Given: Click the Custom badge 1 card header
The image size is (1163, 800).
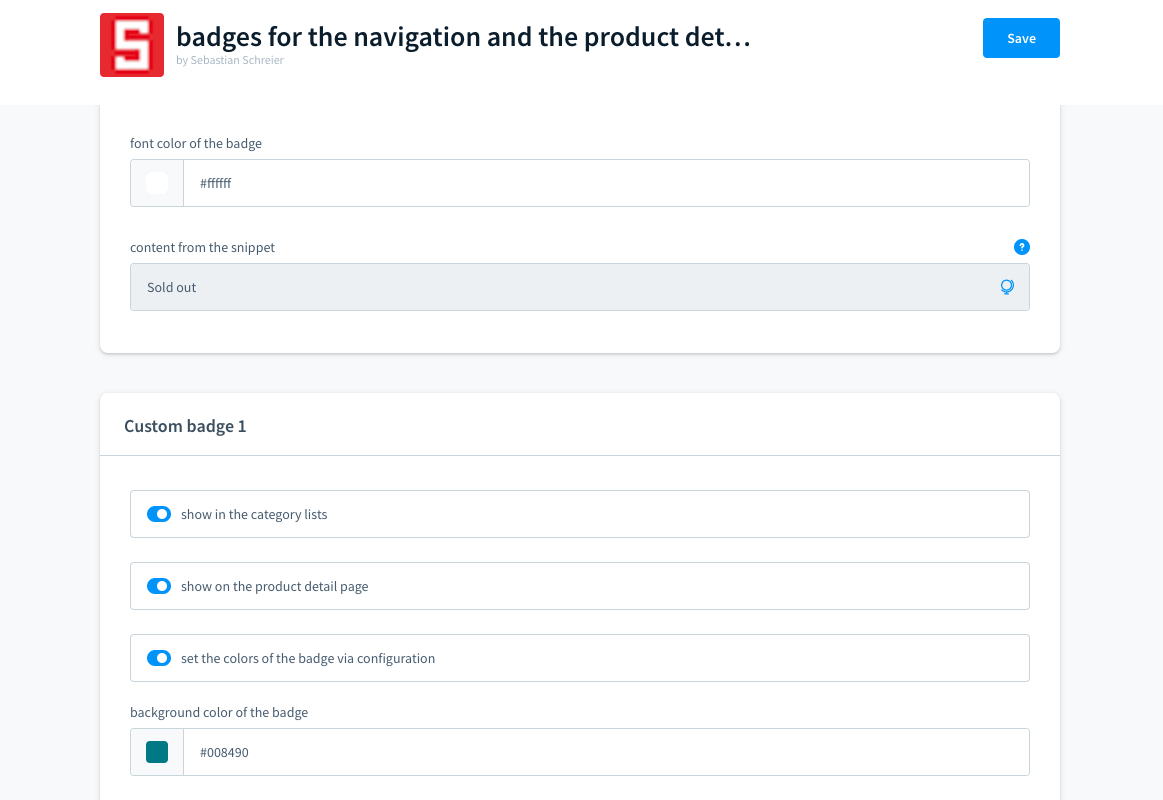Looking at the screenshot, I should (x=185, y=426).
